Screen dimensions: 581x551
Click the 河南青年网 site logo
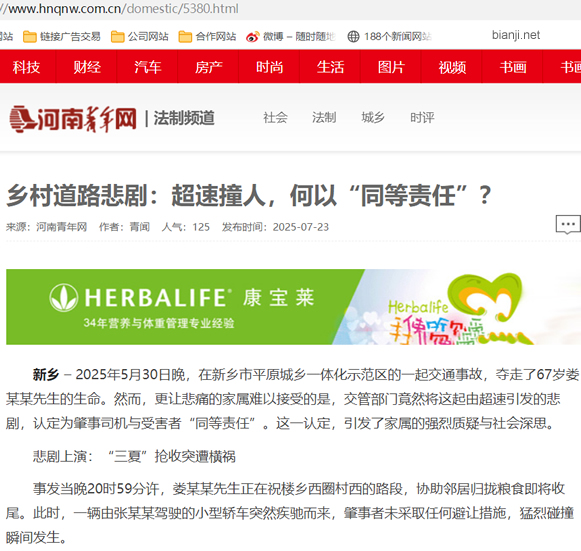pos(73,119)
